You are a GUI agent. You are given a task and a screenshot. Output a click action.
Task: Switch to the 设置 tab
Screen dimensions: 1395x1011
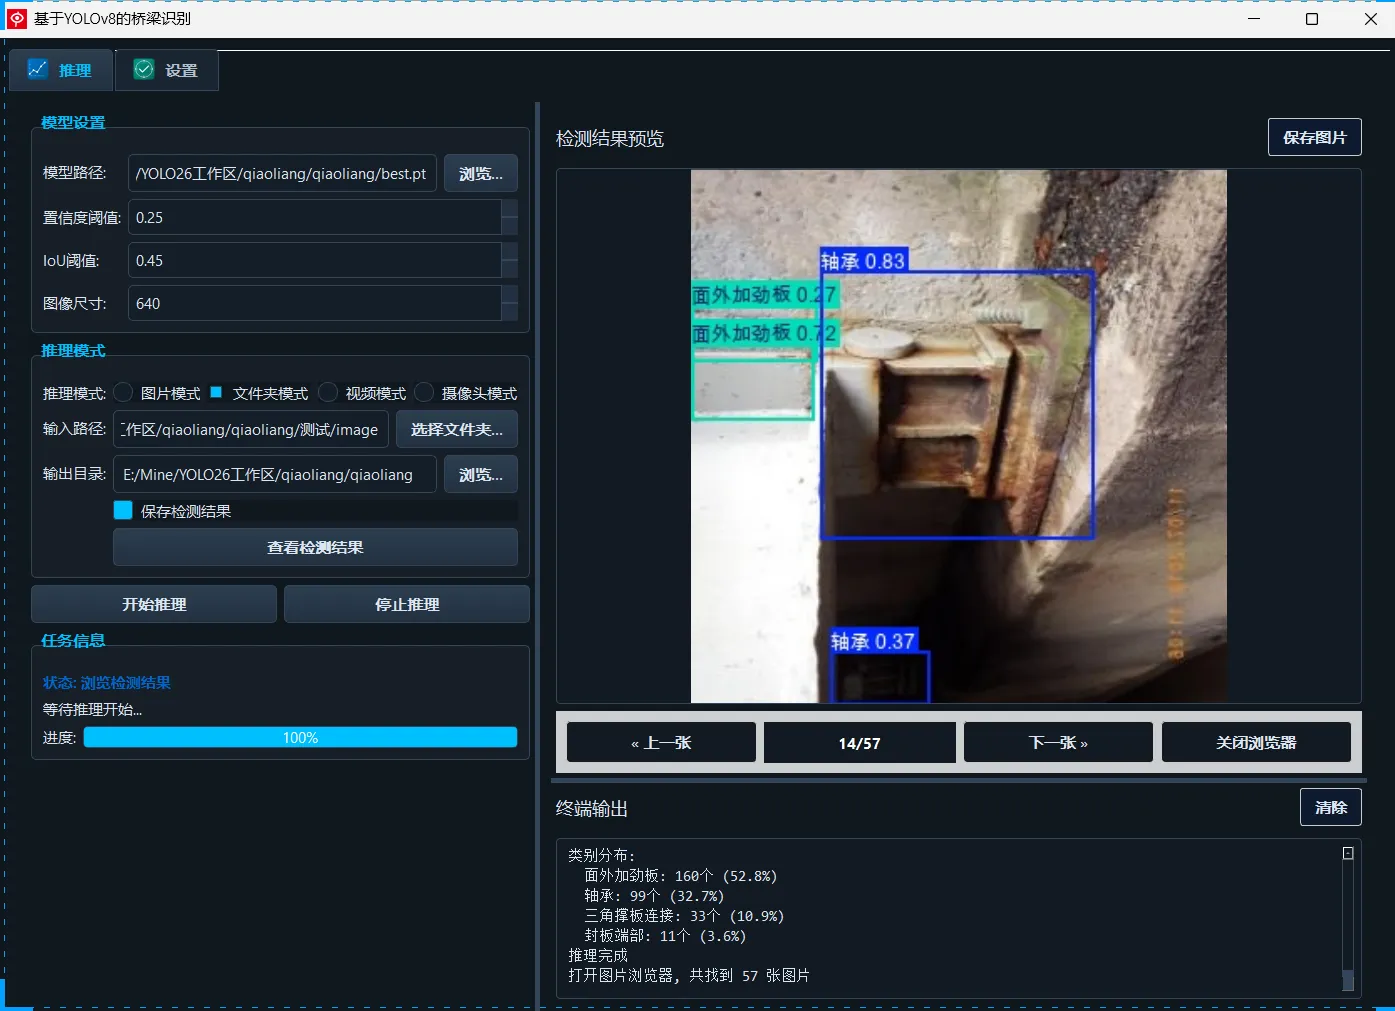tap(167, 70)
